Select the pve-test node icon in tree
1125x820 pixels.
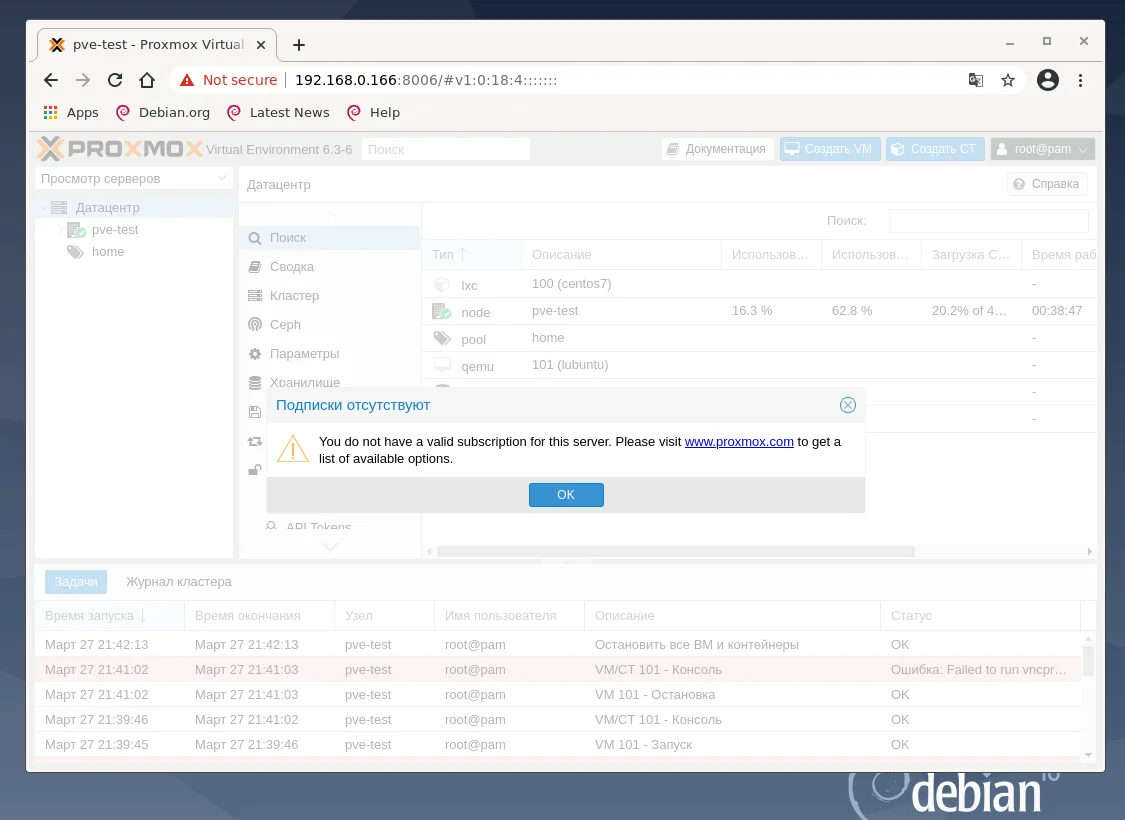(77, 229)
